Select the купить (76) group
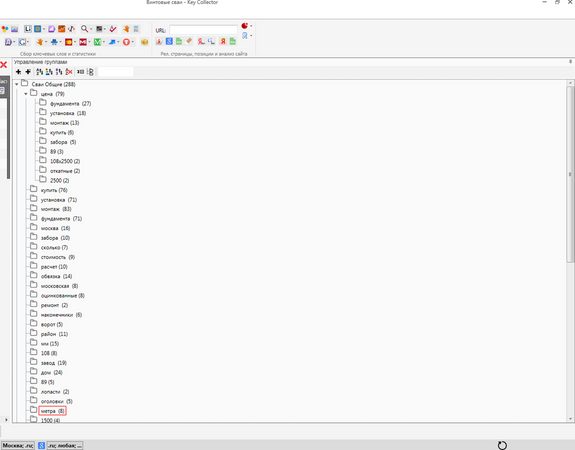 click(x=54, y=190)
